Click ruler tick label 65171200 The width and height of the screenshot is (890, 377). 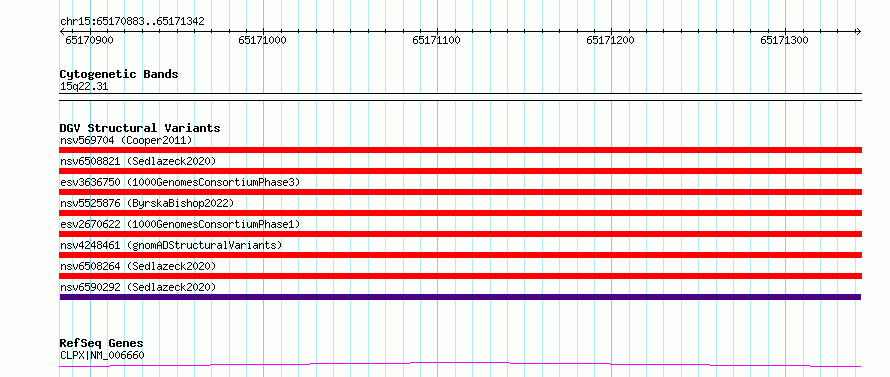pos(610,40)
